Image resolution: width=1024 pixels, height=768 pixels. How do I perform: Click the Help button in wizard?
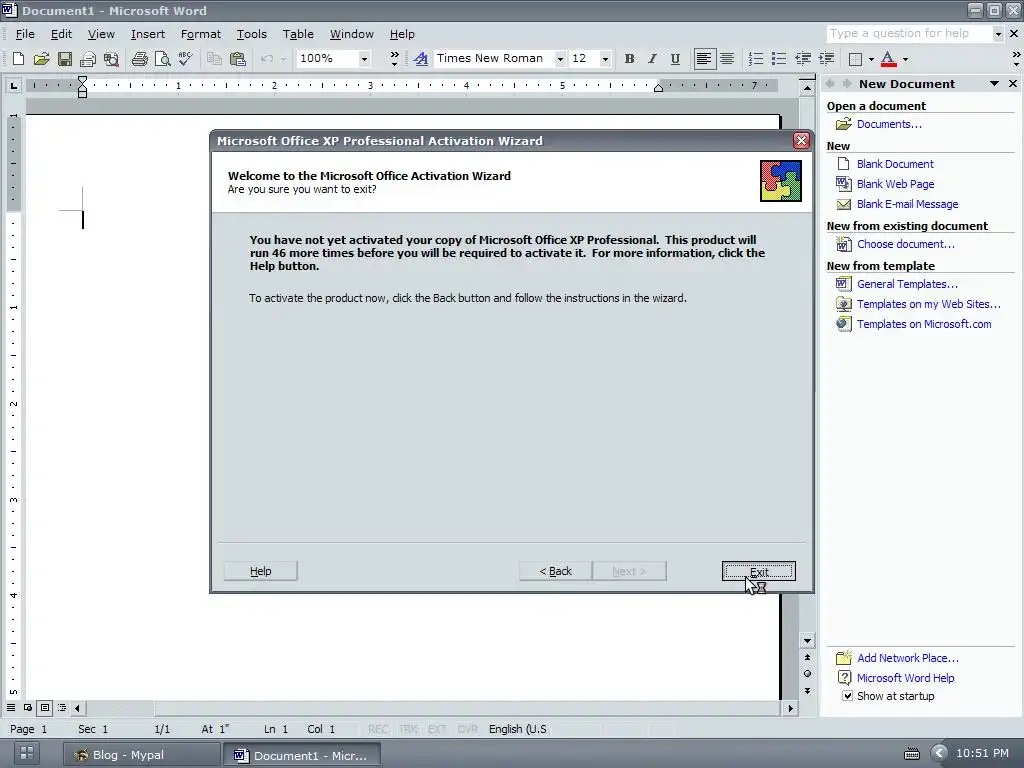click(261, 571)
